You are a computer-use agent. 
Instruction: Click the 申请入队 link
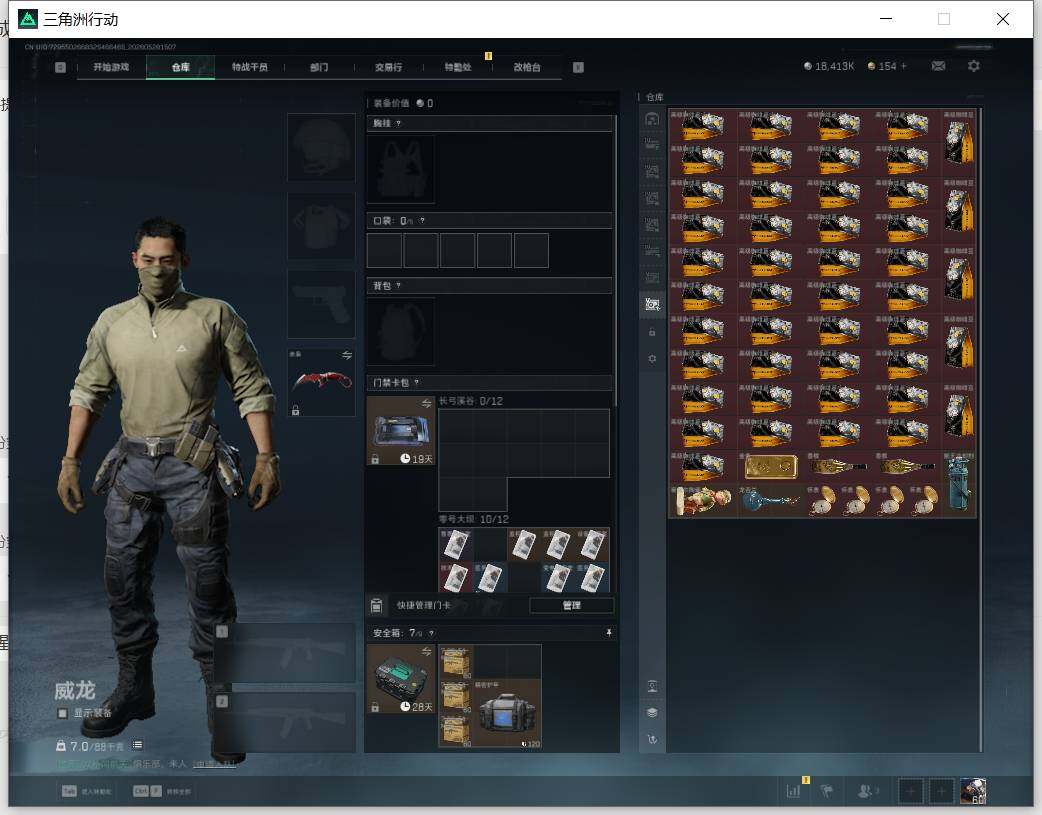coord(214,764)
